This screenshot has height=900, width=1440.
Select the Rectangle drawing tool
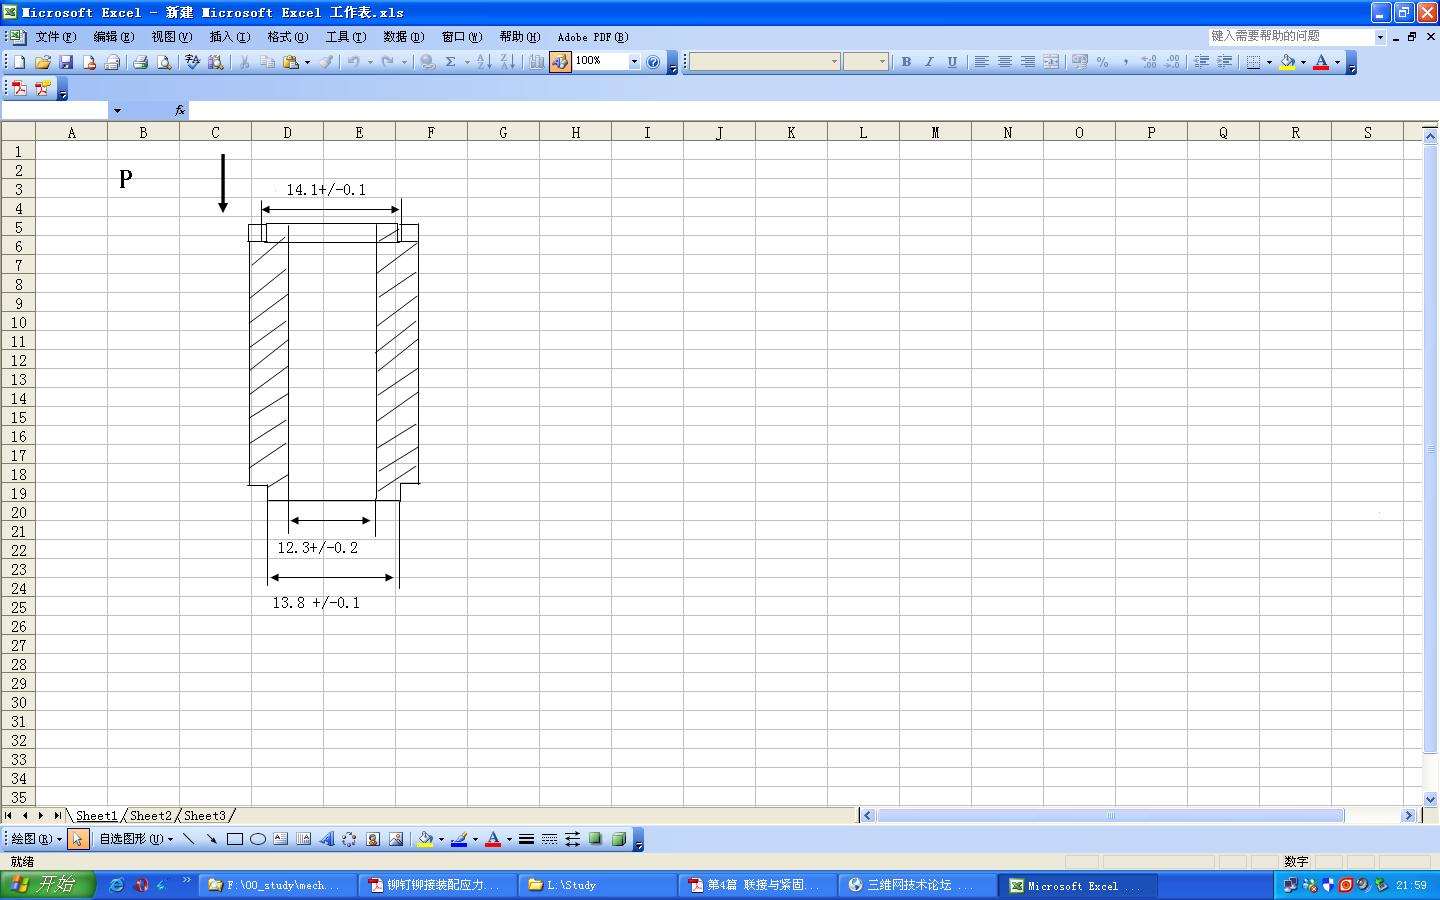(x=234, y=839)
